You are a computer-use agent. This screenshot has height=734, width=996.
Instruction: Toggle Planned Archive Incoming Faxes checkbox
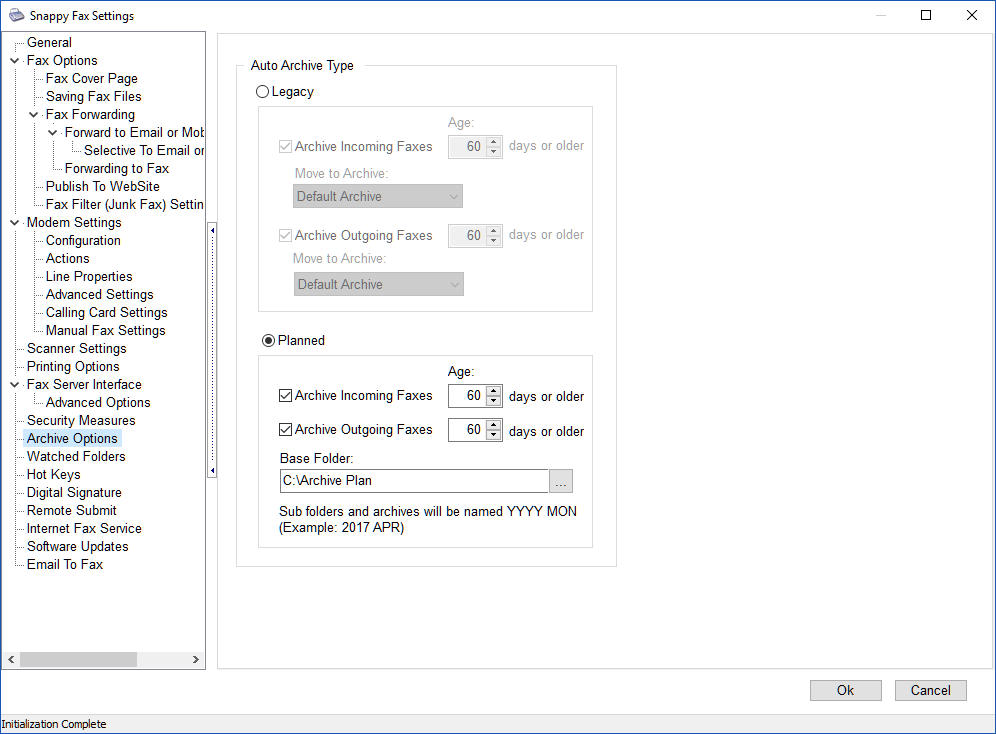pyautogui.click(x=286, y=396)
